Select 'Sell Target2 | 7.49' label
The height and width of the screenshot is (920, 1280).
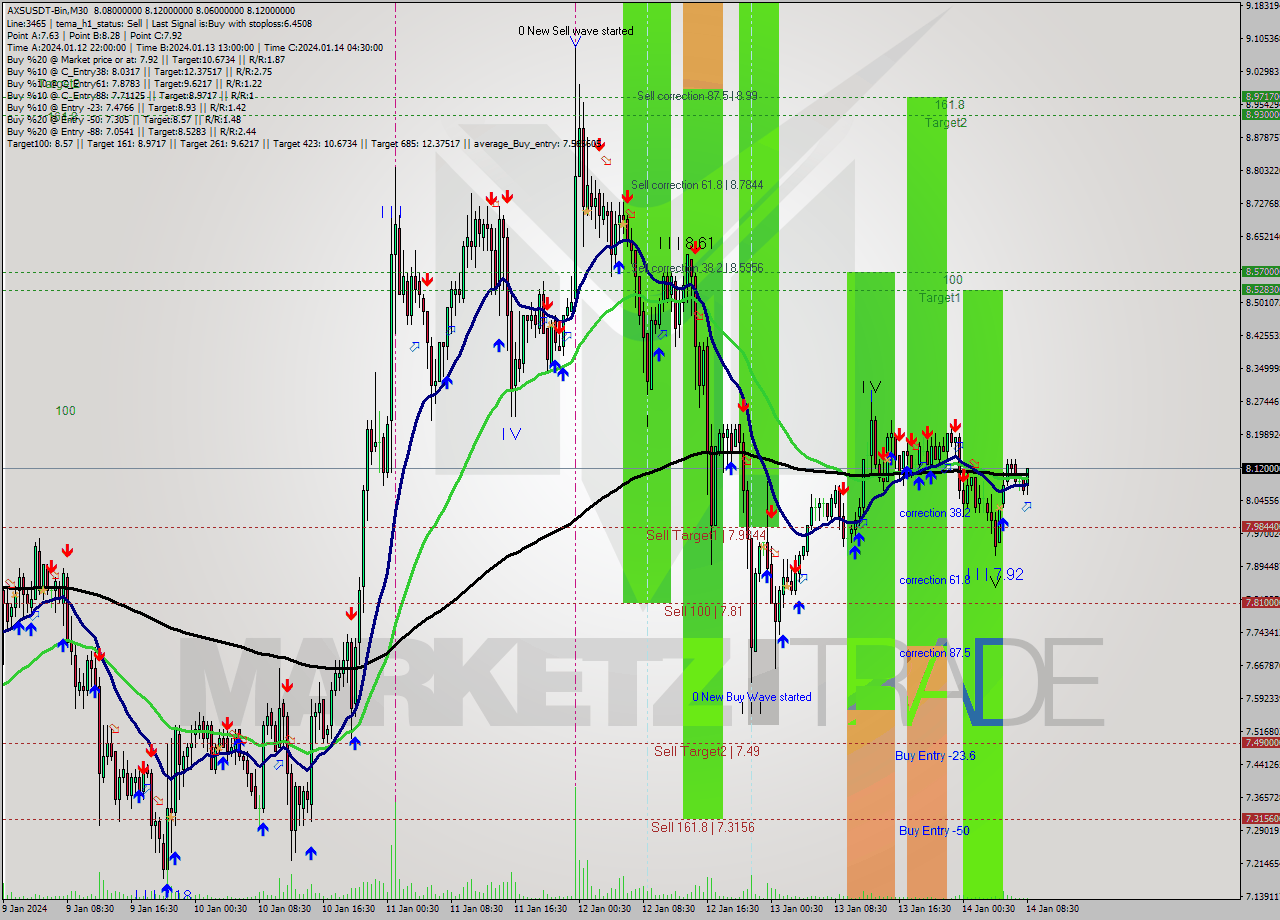706,751
